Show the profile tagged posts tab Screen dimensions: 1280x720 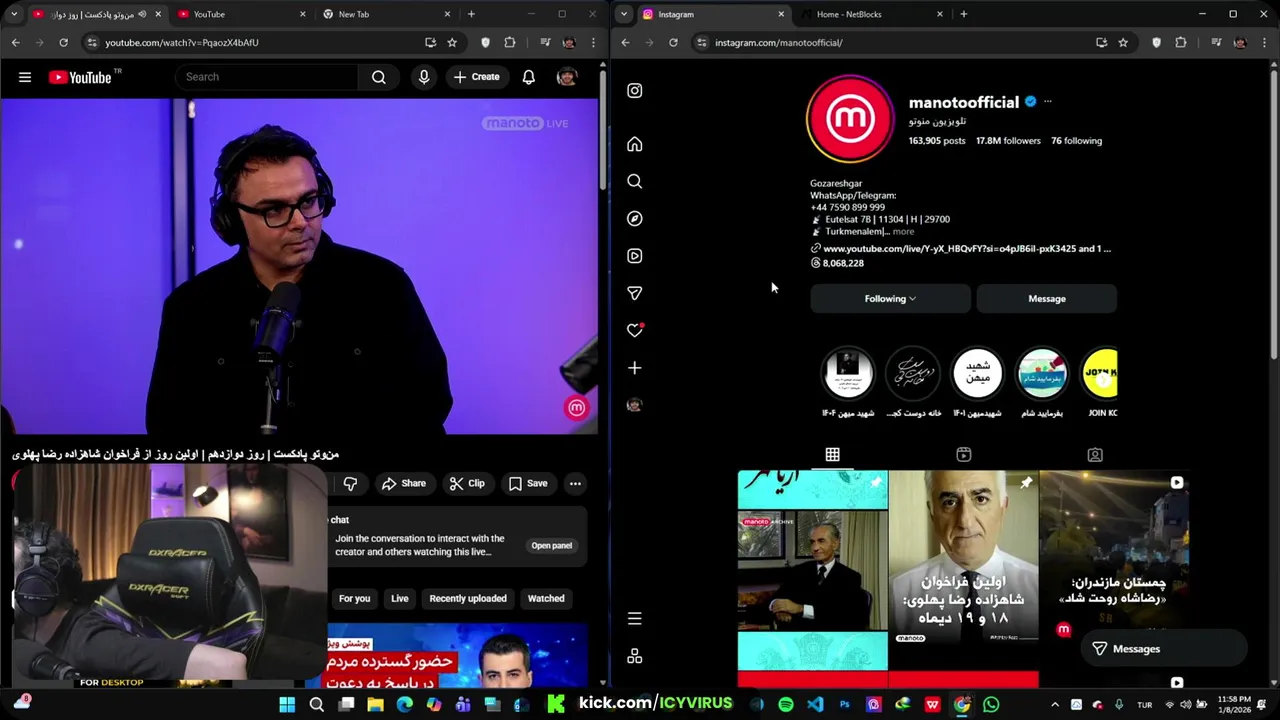pyautogui.click(x=1095, y=455)
